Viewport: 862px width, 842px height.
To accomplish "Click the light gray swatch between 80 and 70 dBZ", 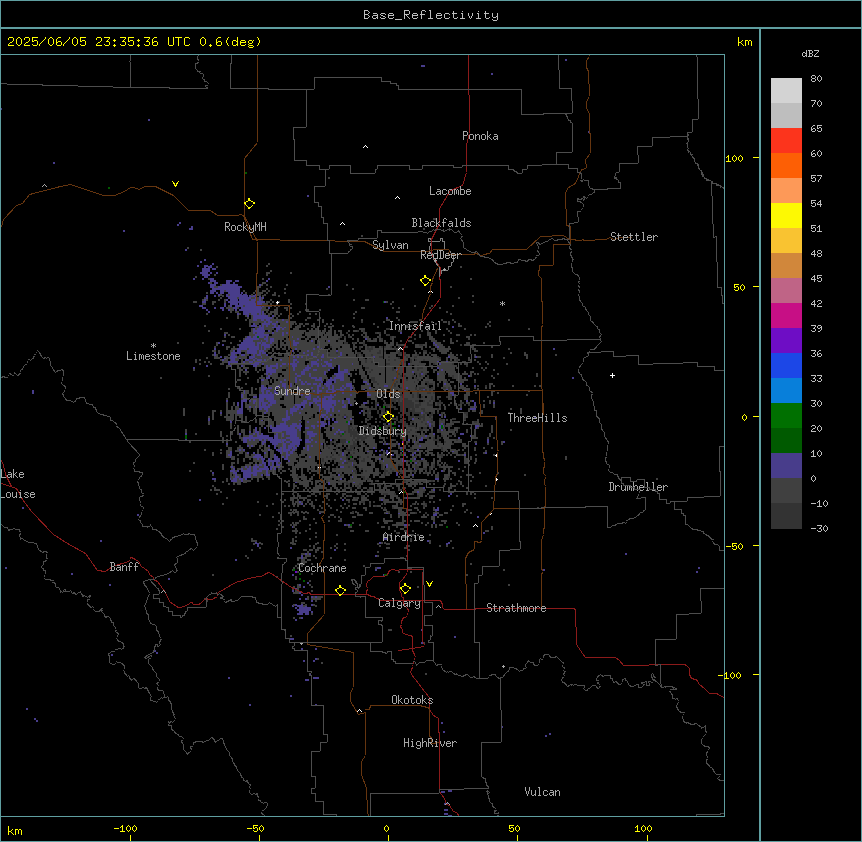I will (x=786, y=91).
